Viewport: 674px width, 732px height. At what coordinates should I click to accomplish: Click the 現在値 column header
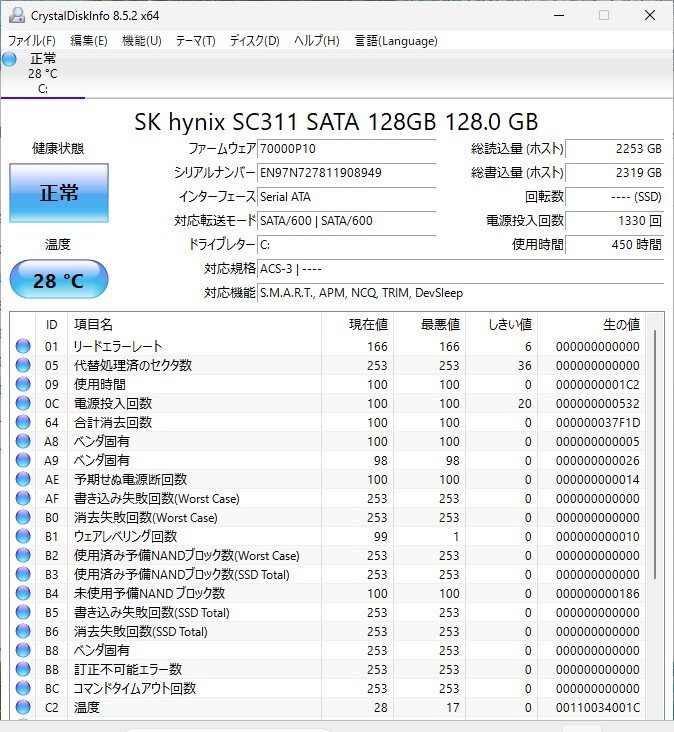(358, 324)
